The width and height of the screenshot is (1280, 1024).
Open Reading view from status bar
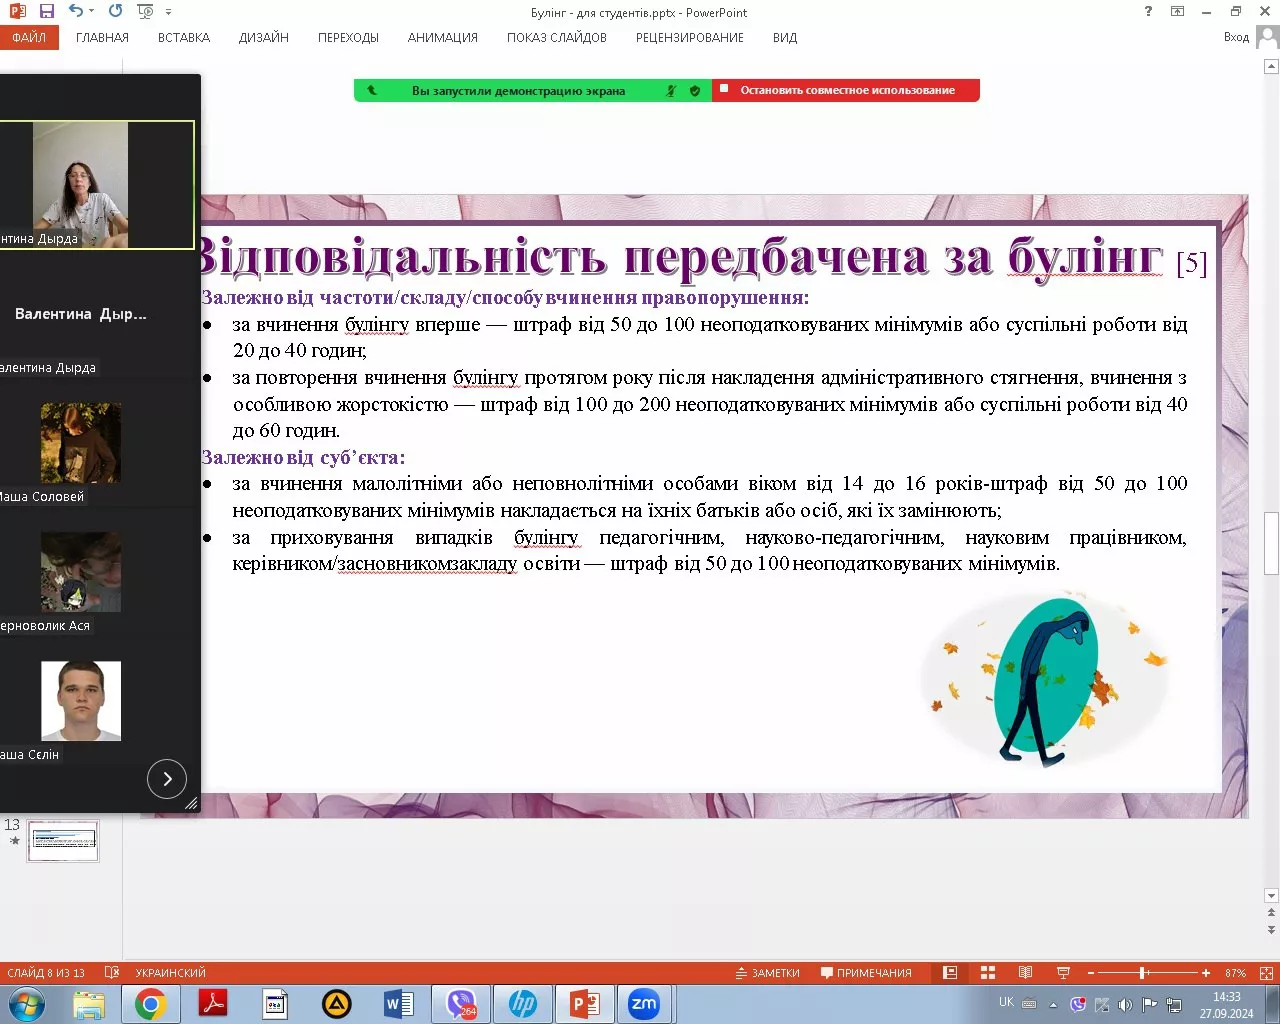1025,973
